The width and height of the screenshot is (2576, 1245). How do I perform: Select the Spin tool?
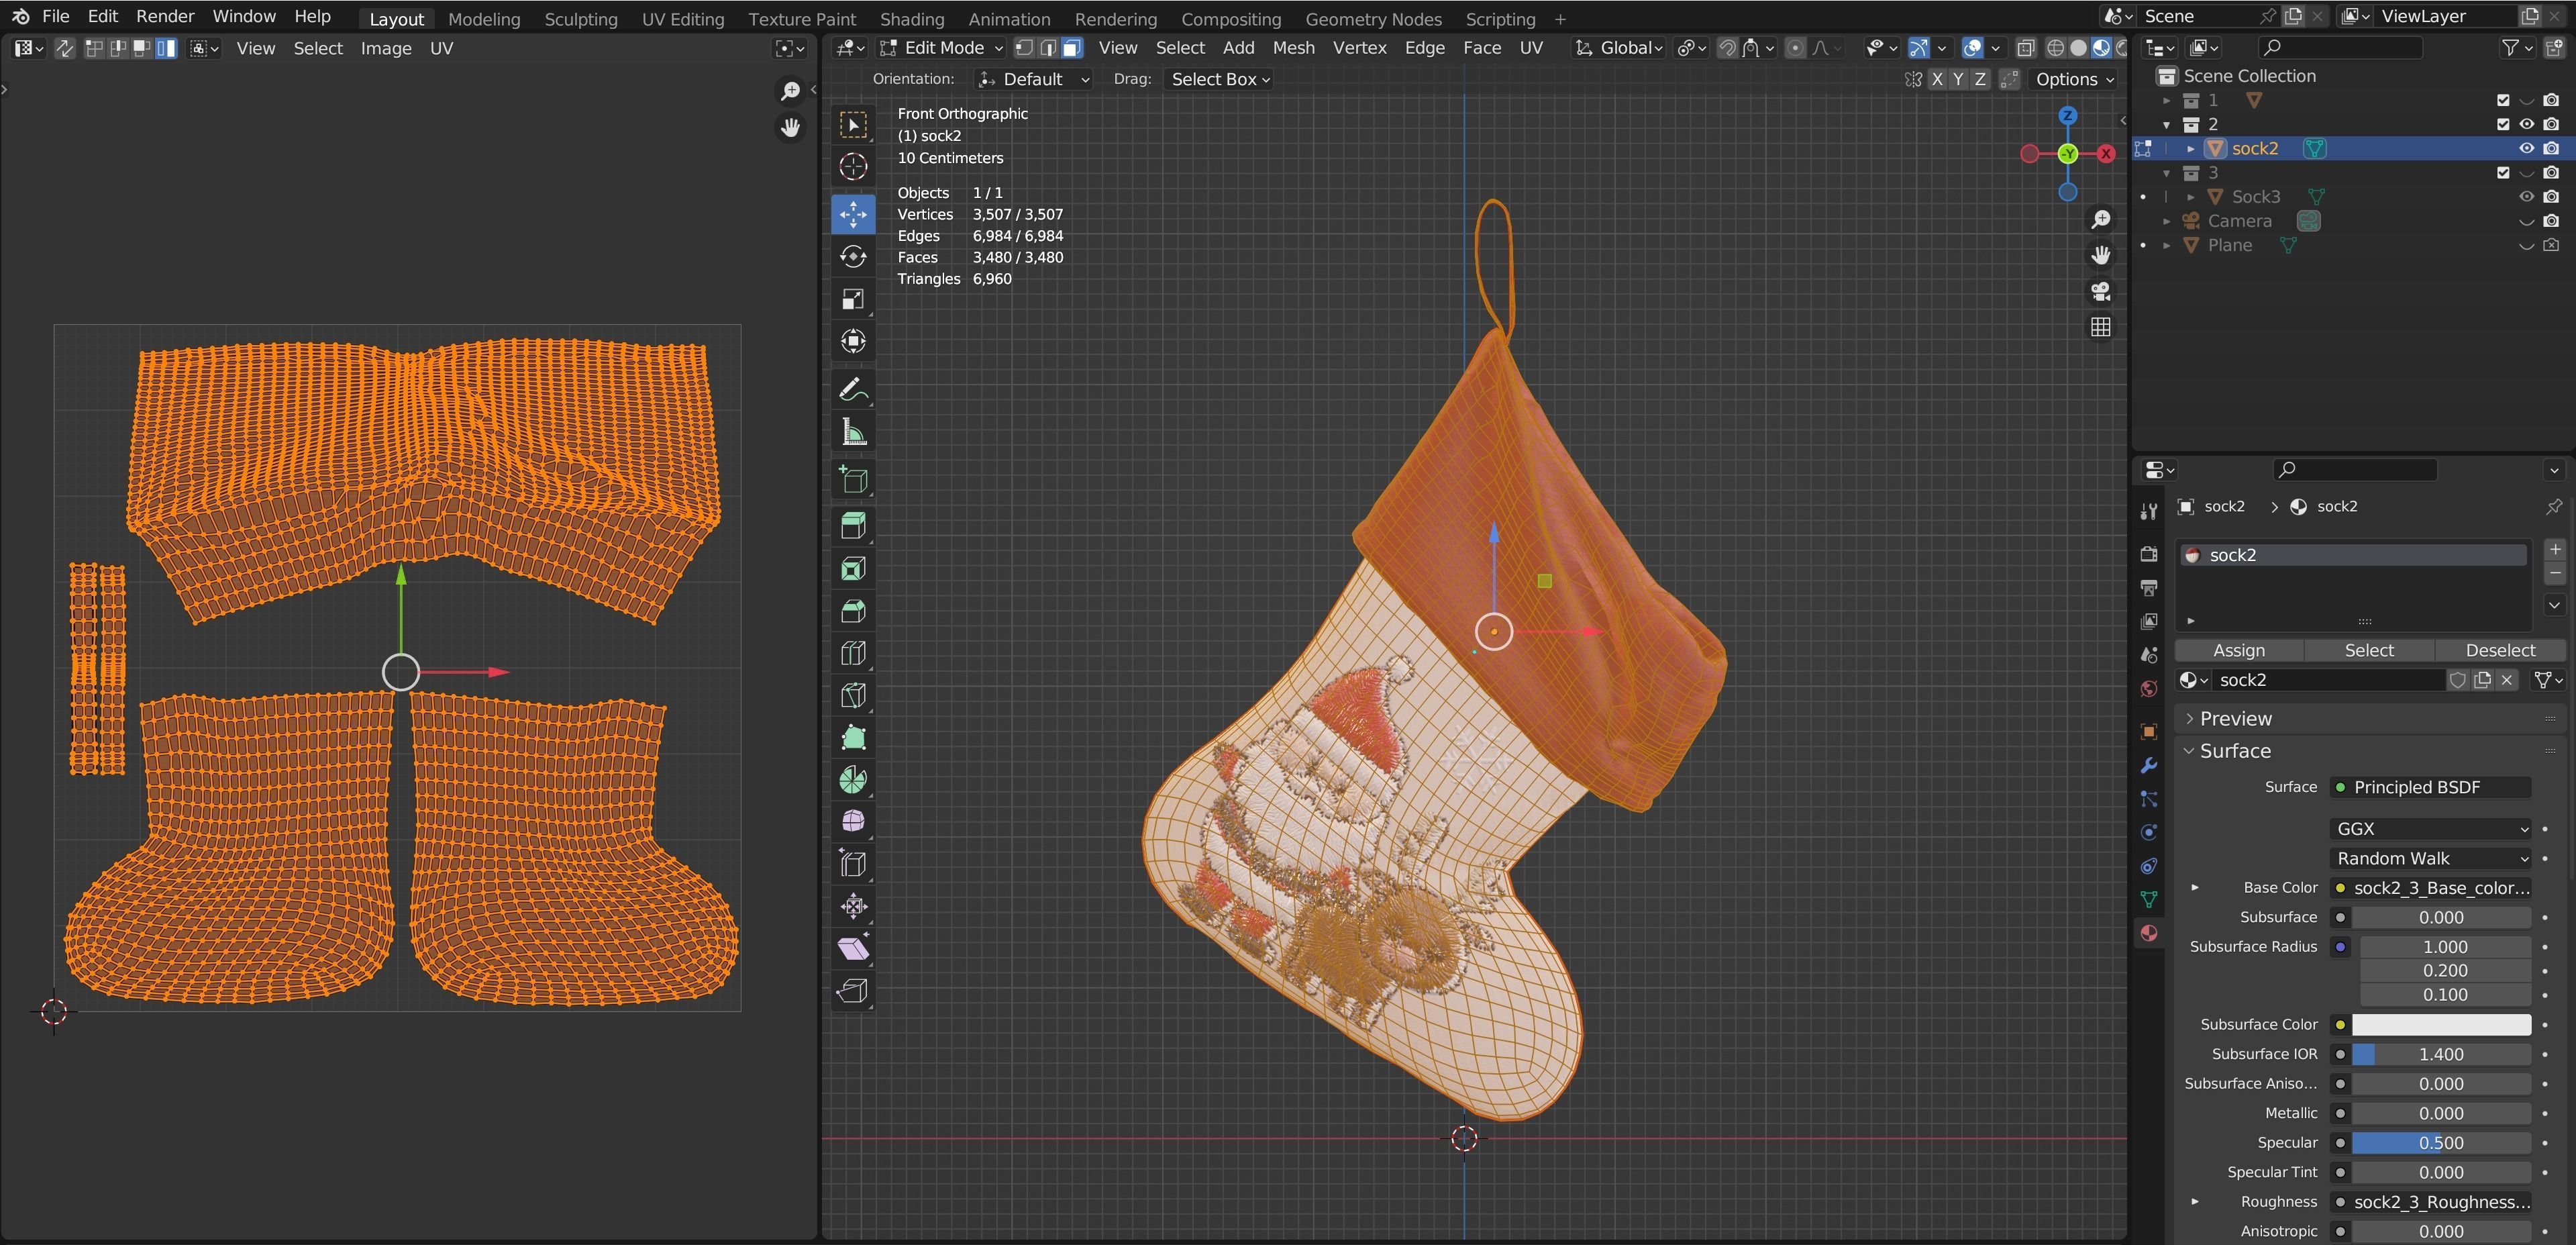[x=853, y=780]
